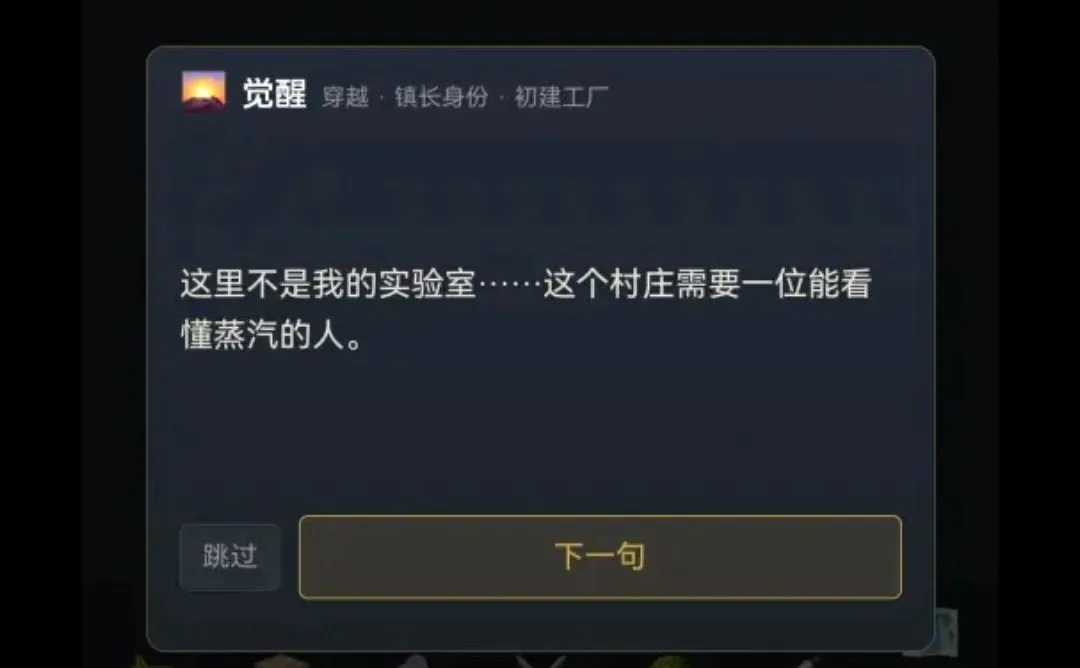Click the dimmed yellow icon beneath the dialog

pyautogui.click(x=146, y=662)
